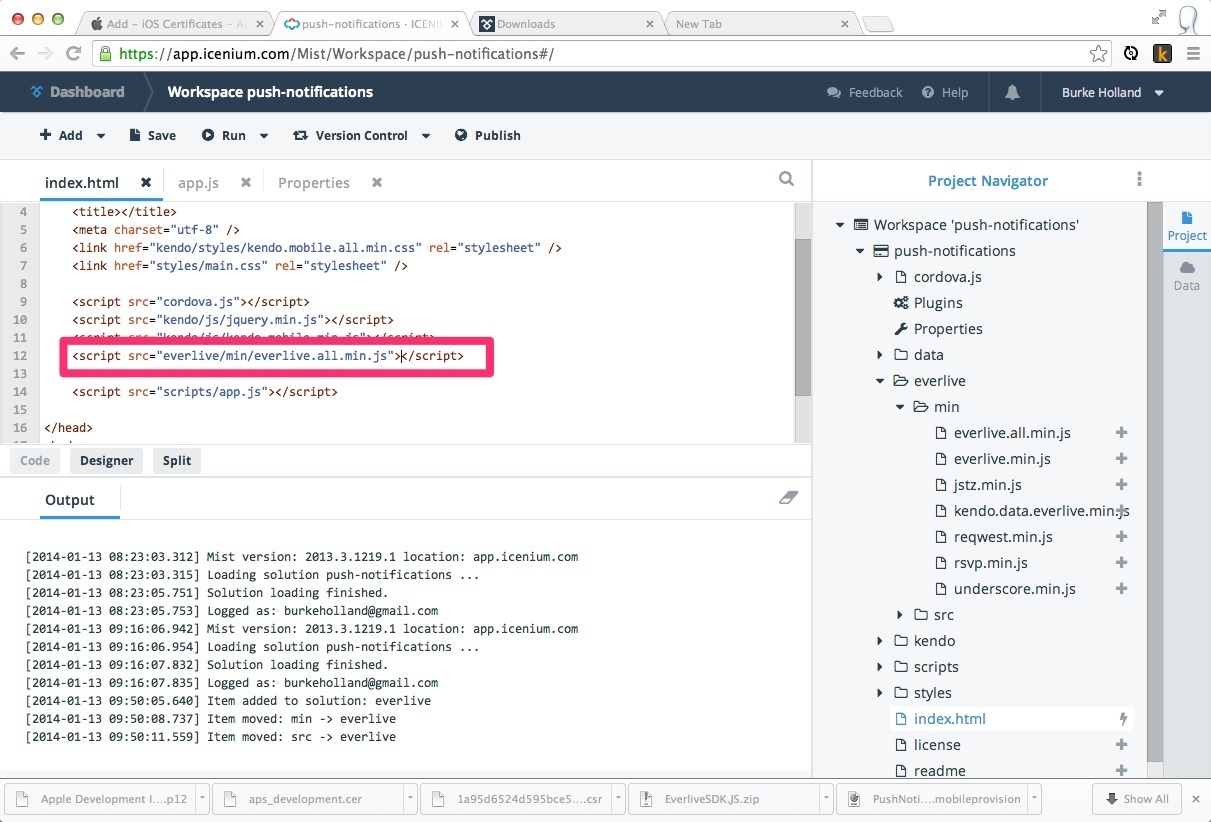Open Project Navigator options menu (three dots)

tap(1139, 180)
